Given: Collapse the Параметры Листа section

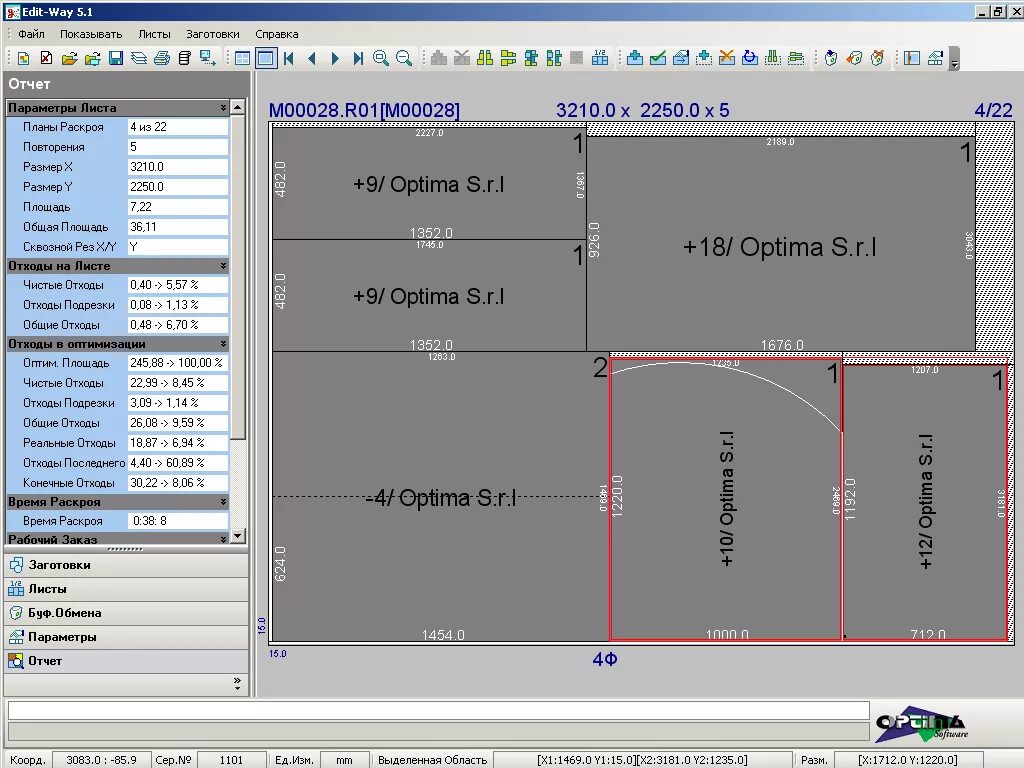Looking at the screenshot, I should (223, 108).
